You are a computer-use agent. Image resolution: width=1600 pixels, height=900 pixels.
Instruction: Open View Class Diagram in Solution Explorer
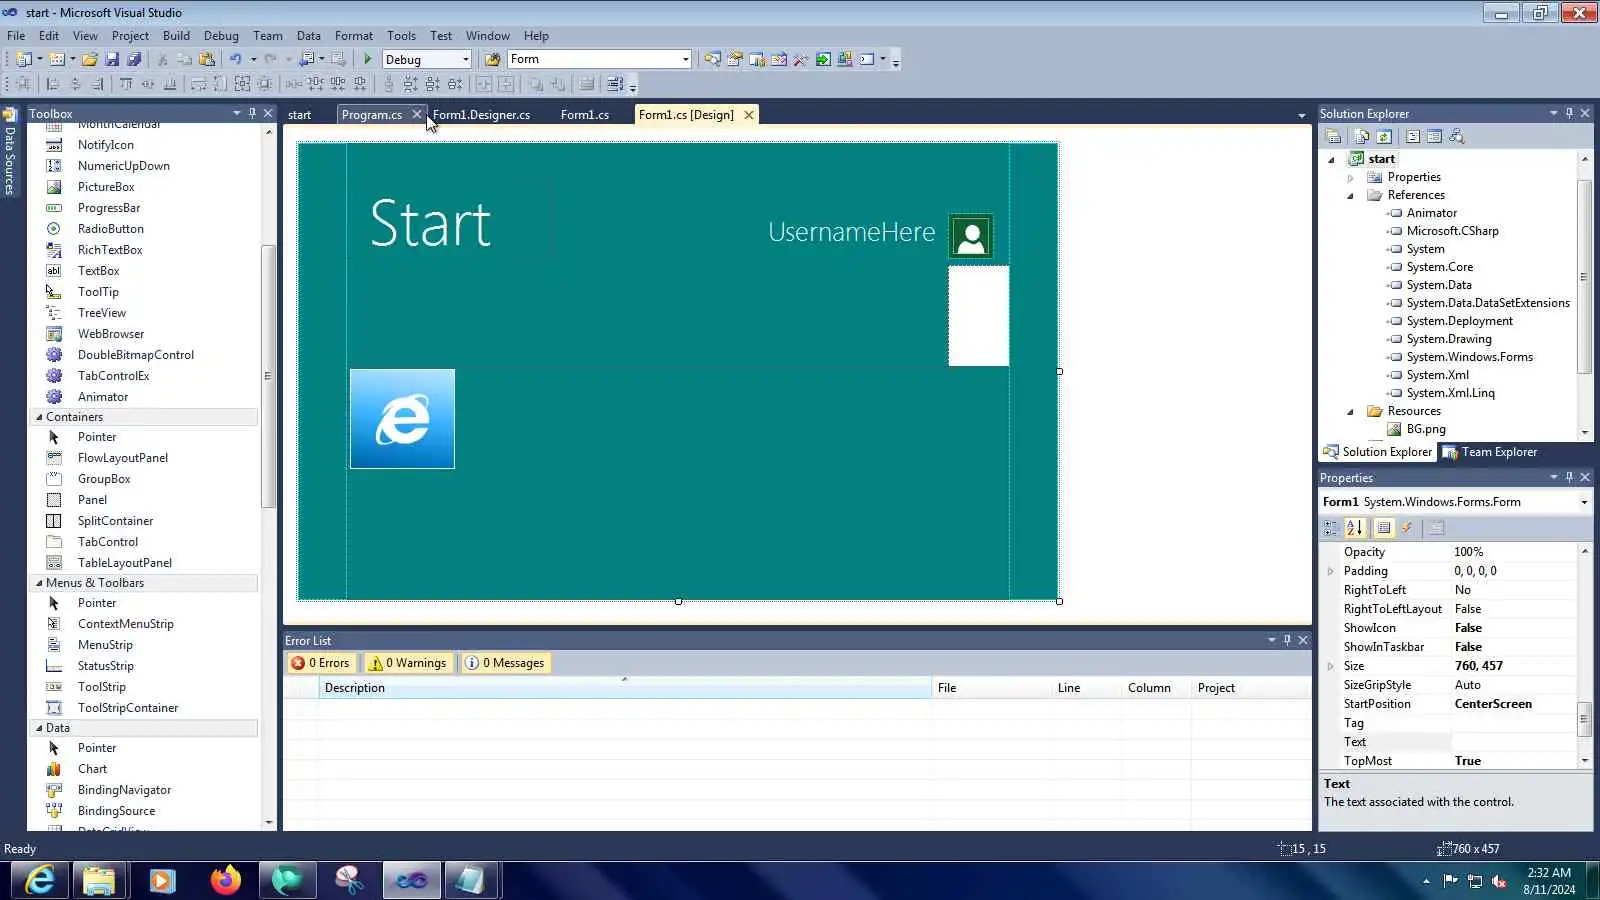click(x=1456, y=137)
